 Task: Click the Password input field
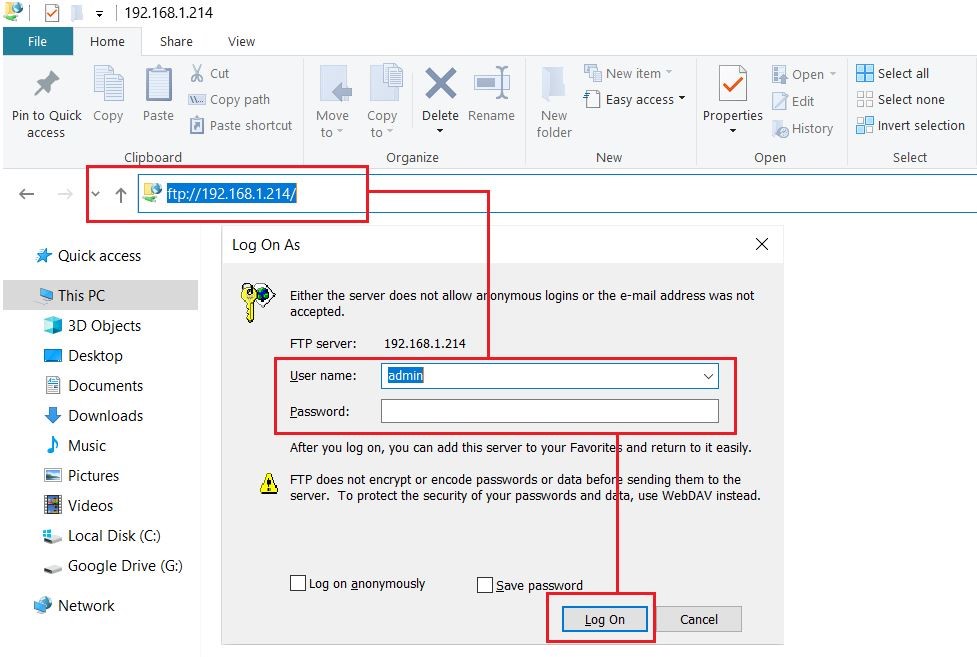click(x=550, y=411)
